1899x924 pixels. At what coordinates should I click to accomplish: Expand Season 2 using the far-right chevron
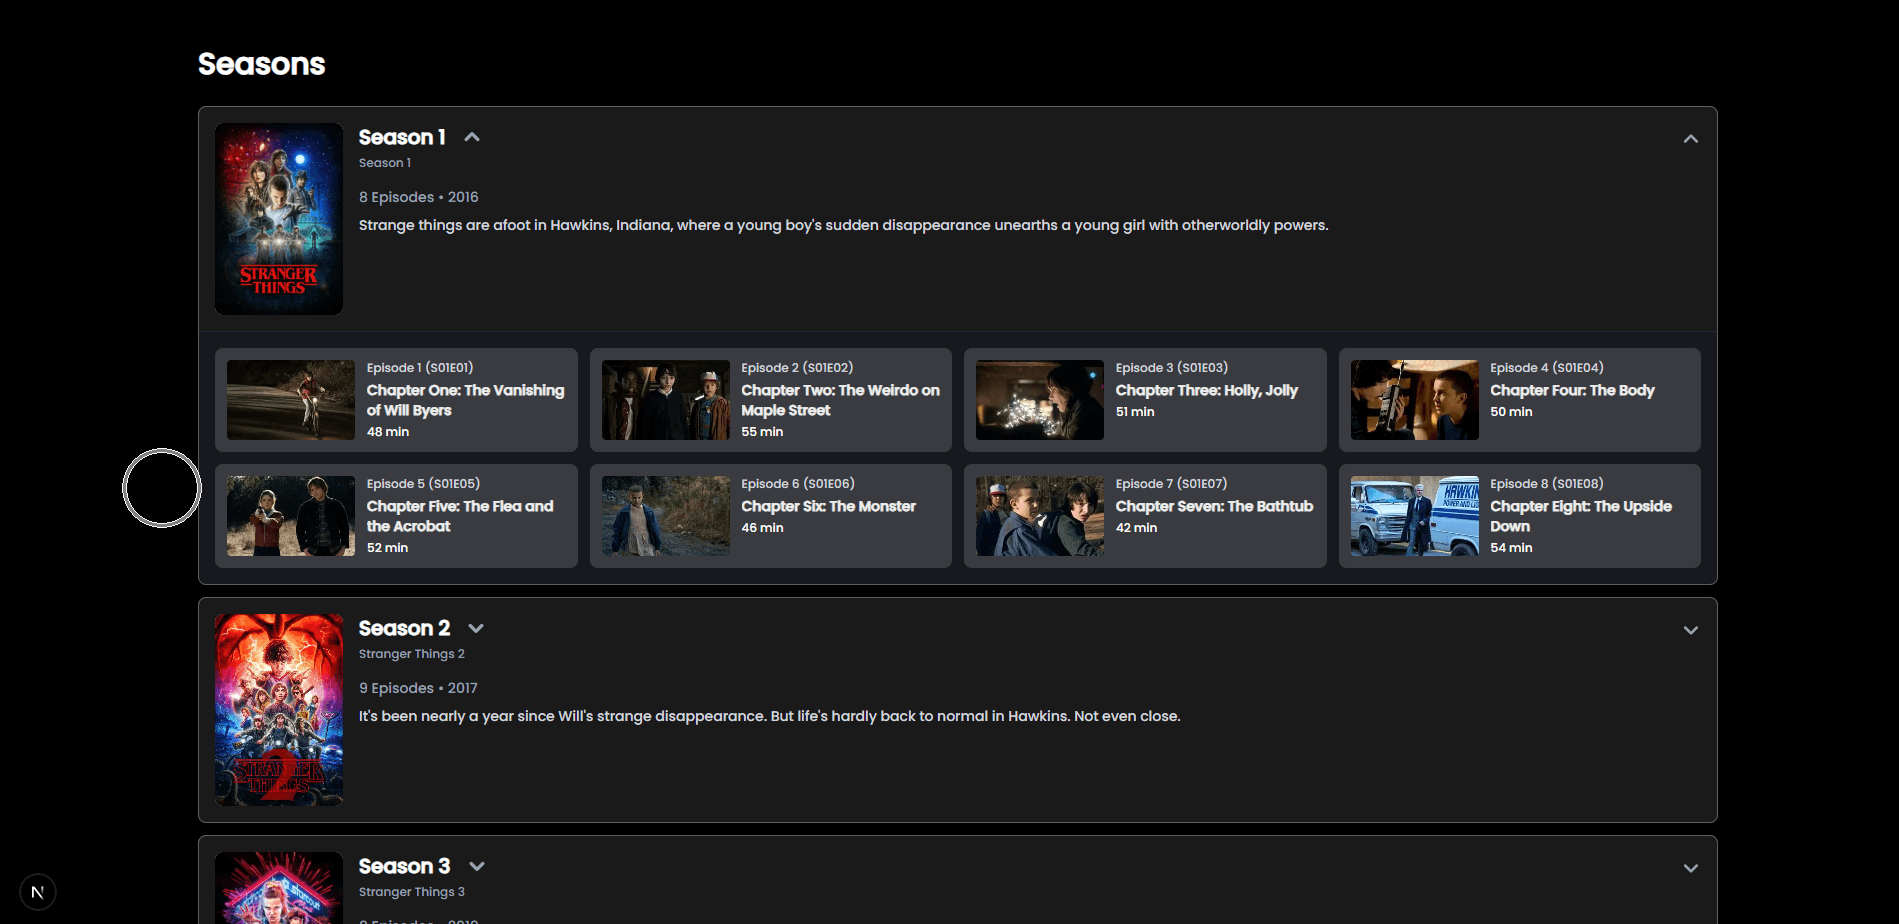pyautogui.click(x=1690, y=630)
